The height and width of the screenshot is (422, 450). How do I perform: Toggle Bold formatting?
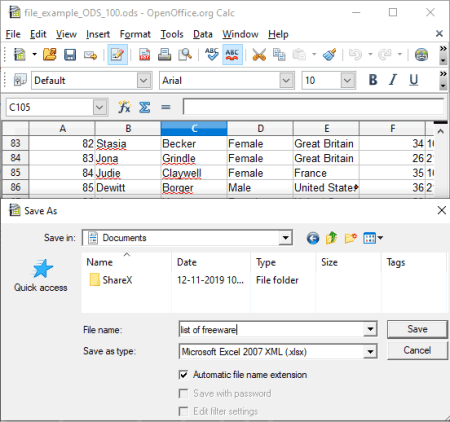click(373, 80)
